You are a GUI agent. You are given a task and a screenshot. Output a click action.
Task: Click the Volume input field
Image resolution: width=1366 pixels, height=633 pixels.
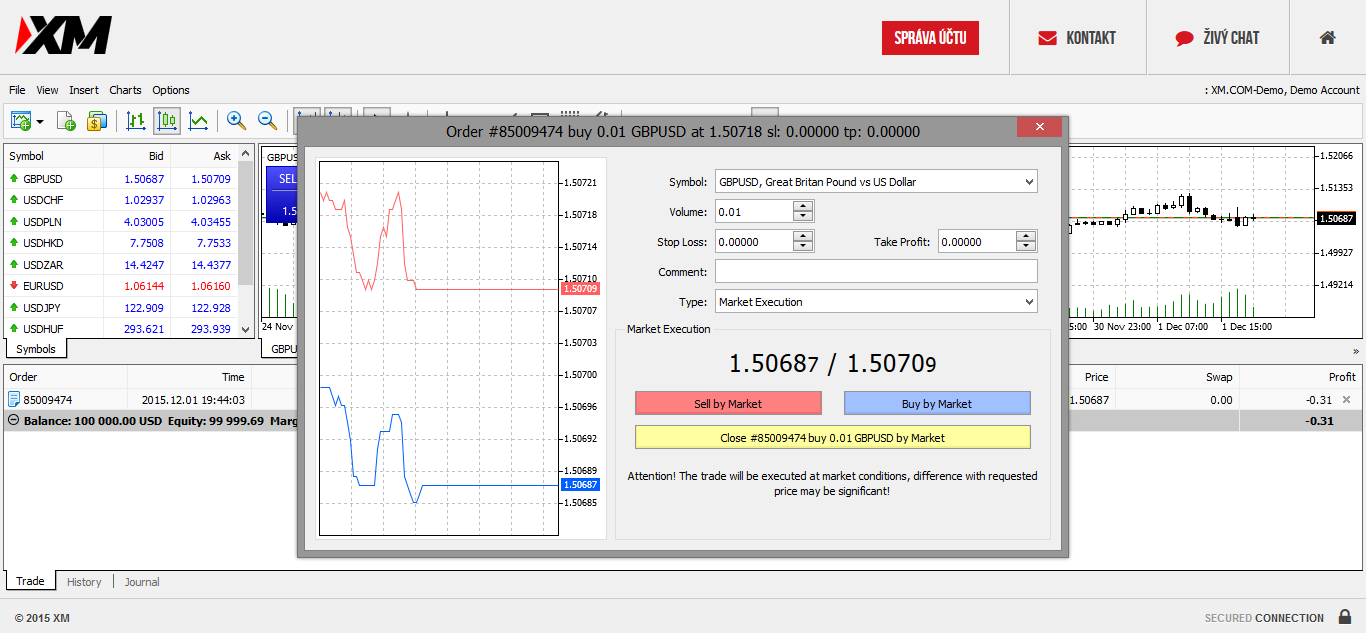[754, 211]
